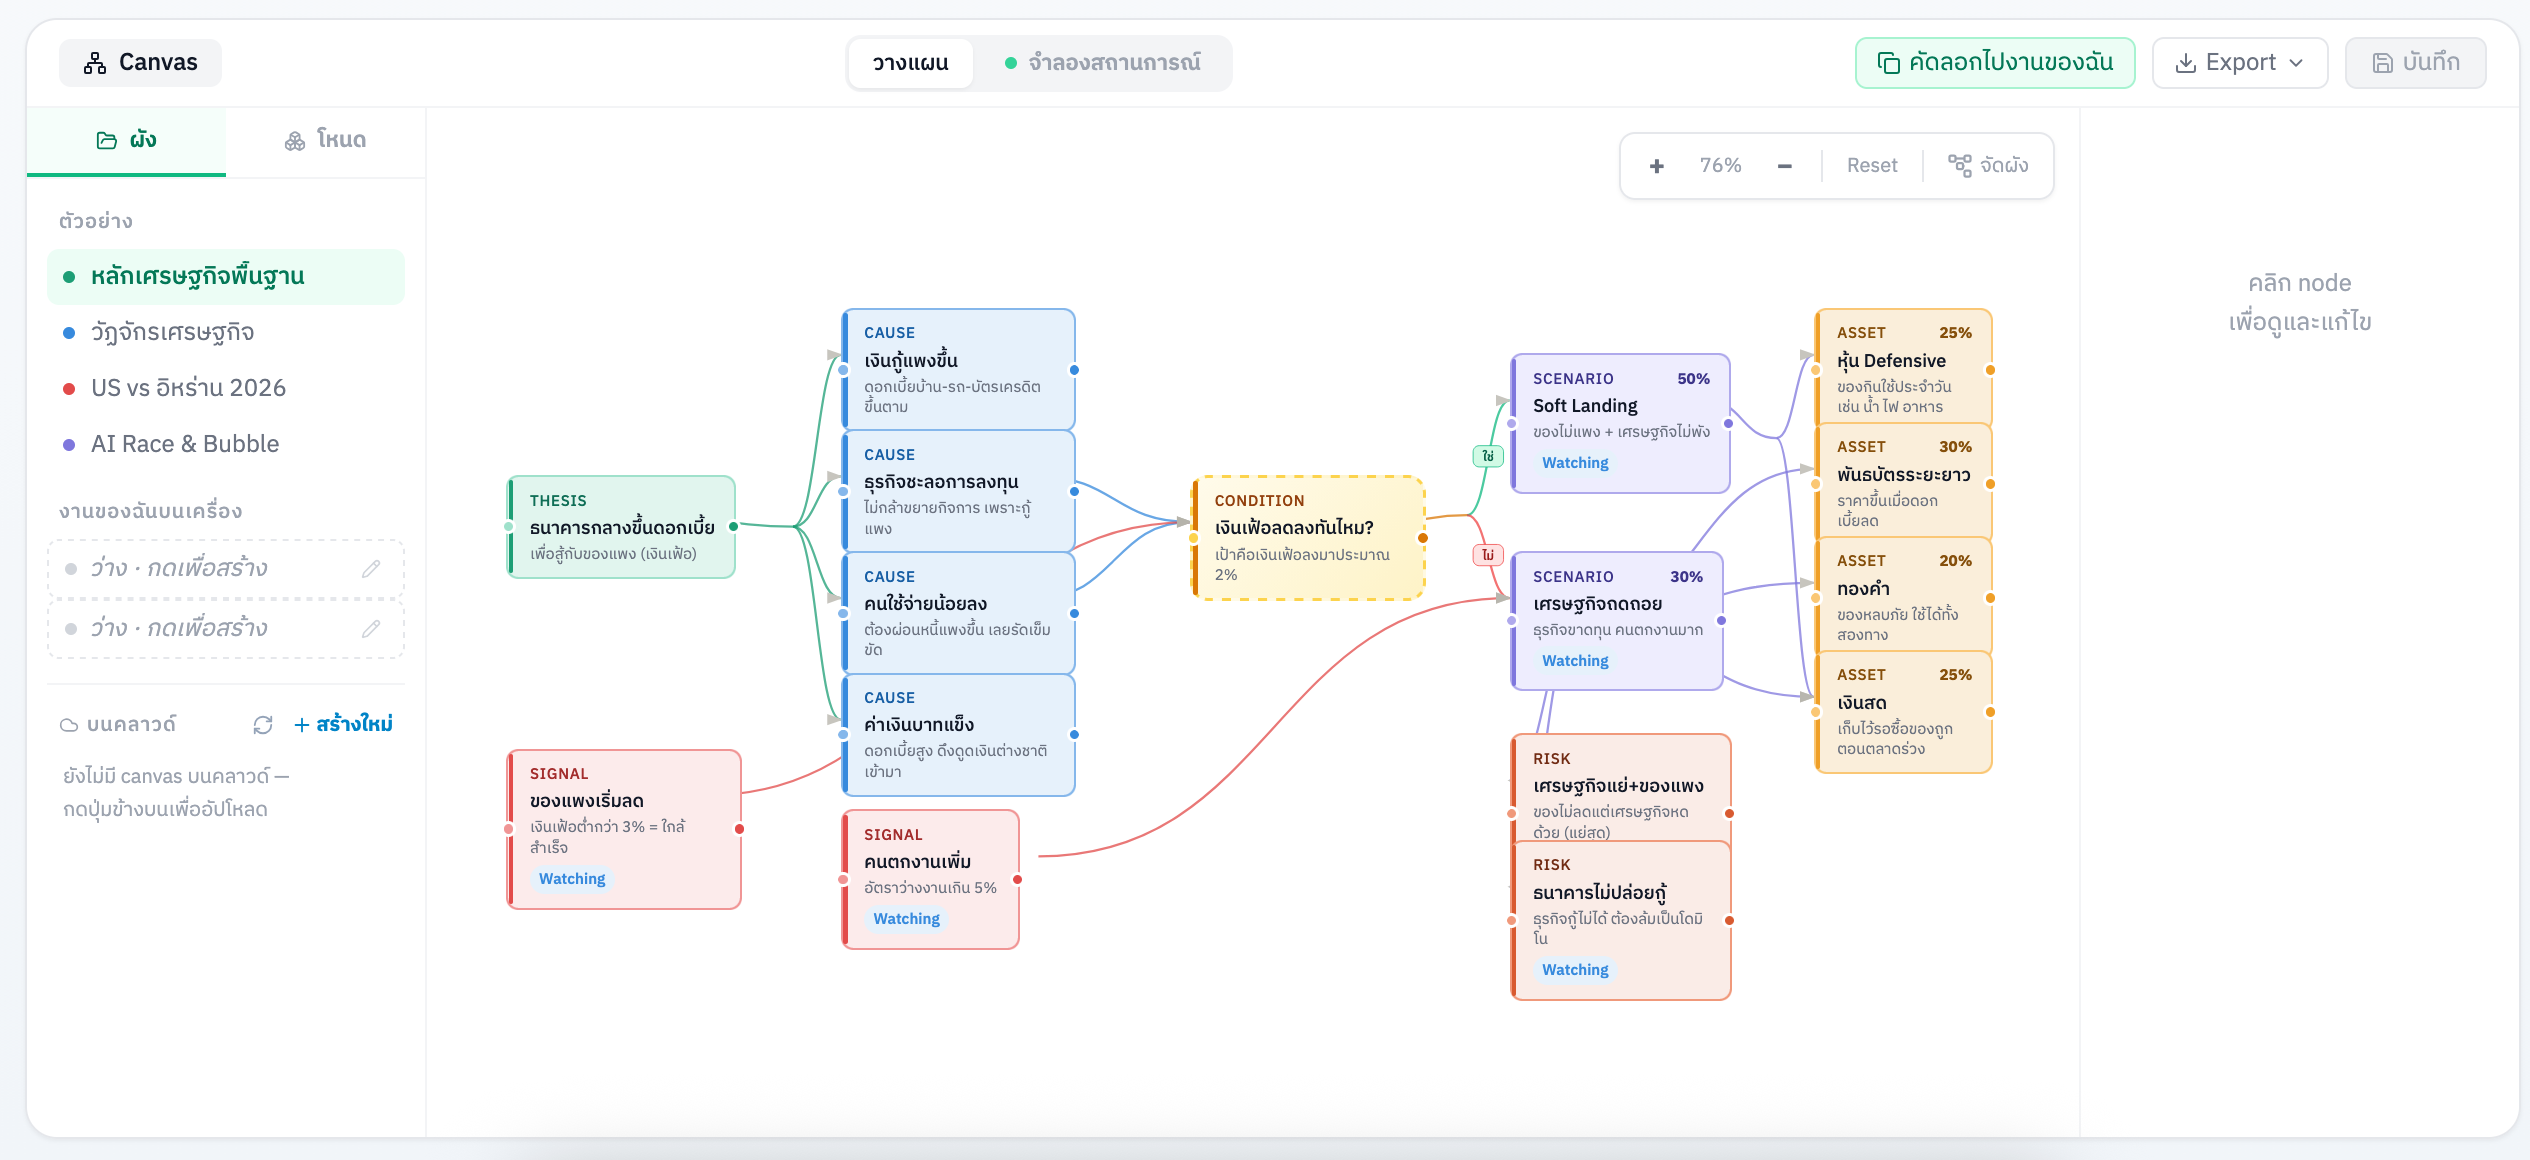Open the US vs อิหร่าน 2026 example canvas
The image size is (2530, 1160).
point(186,388)
